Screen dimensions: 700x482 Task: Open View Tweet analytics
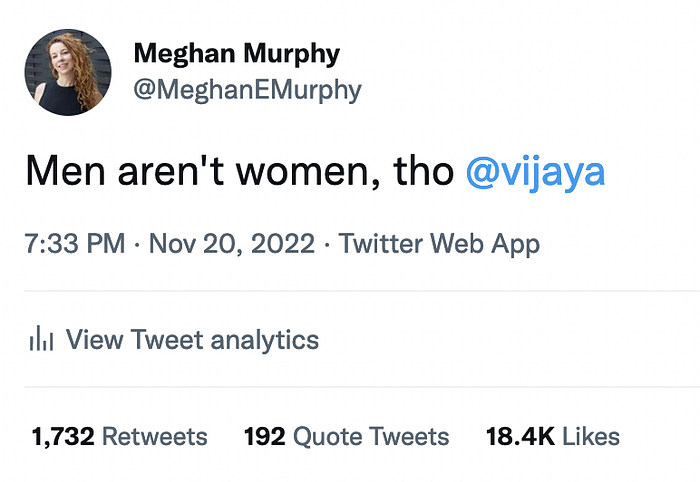tap(192, 340)
